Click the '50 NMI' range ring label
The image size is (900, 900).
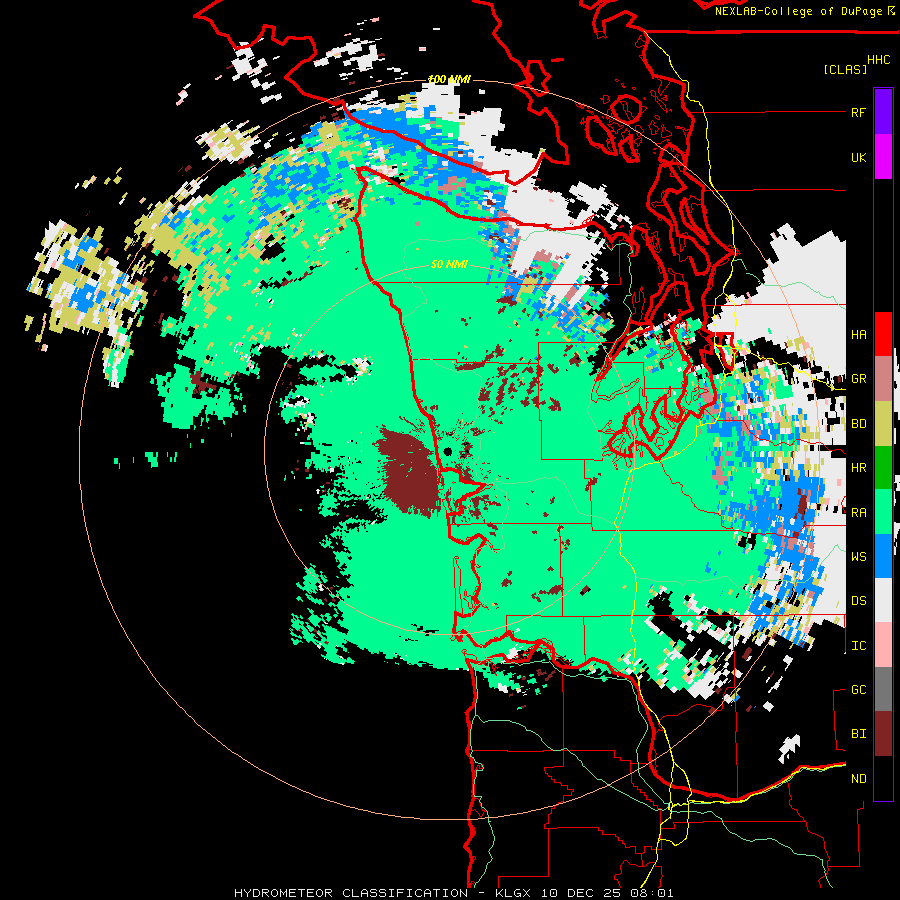[x=449, y=264]
